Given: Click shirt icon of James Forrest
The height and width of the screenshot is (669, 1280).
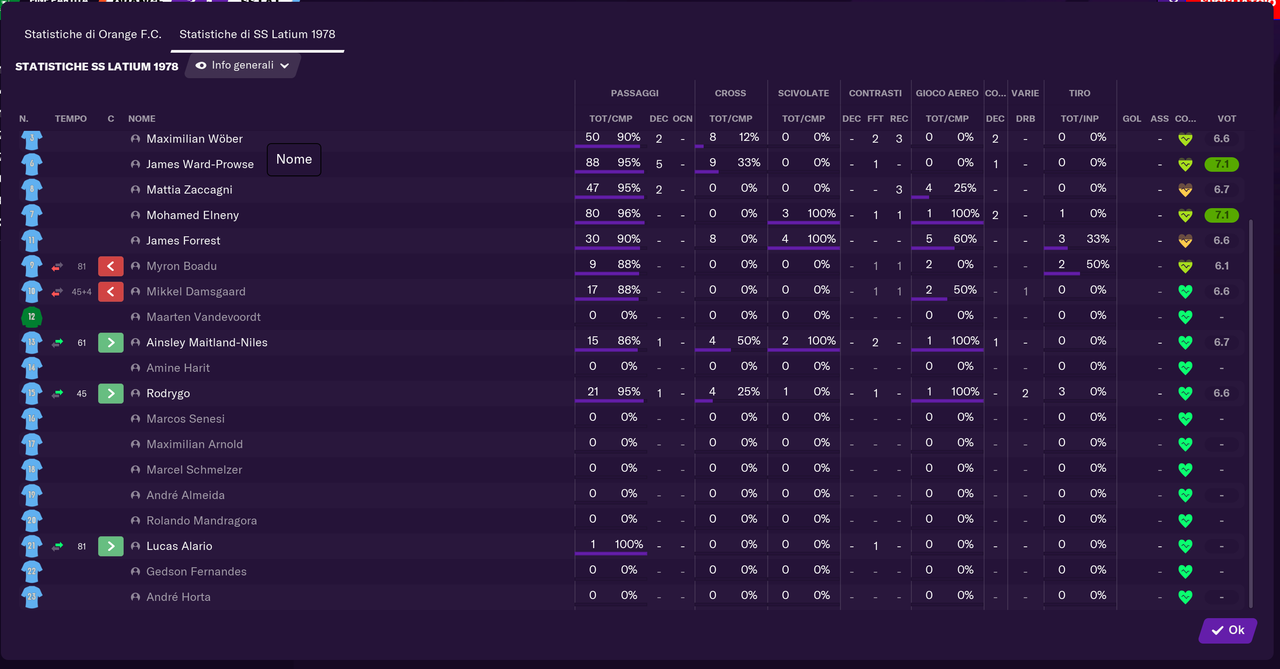Looking at the screenshot, I should [x=32, y=240].
